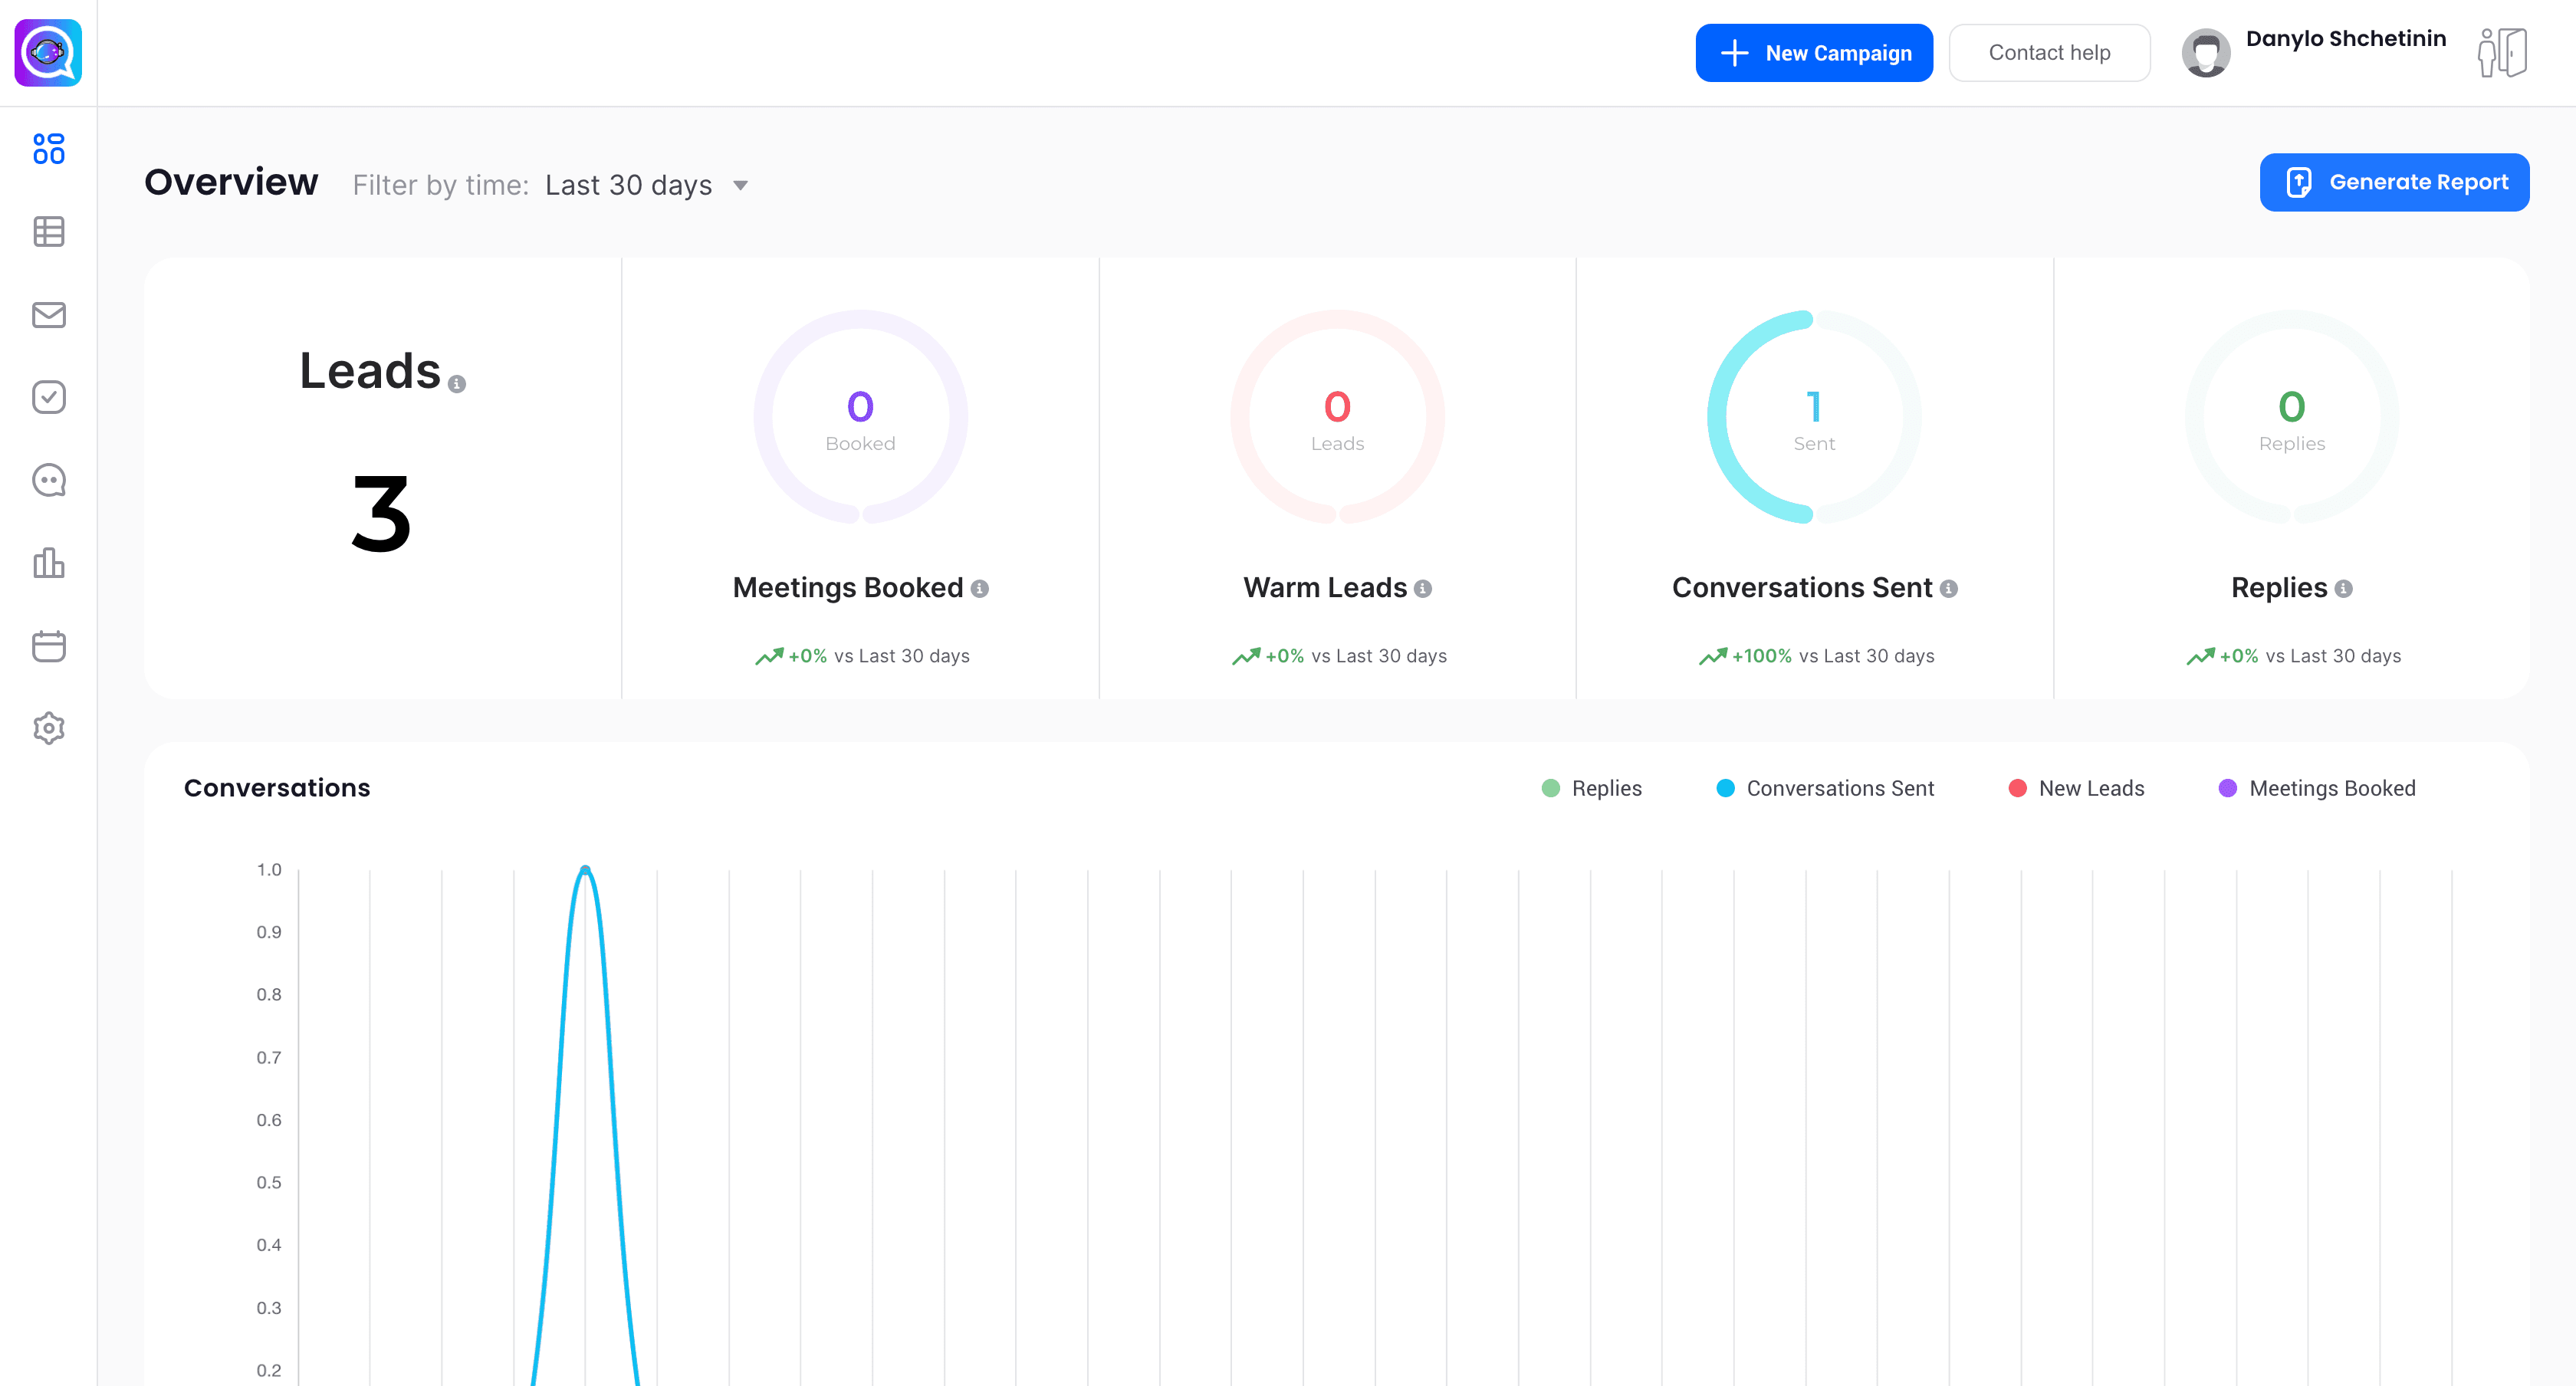This screenshot has height=1386, width=2576.
Task: Click the logout door icon
Action: point(2502,52)
